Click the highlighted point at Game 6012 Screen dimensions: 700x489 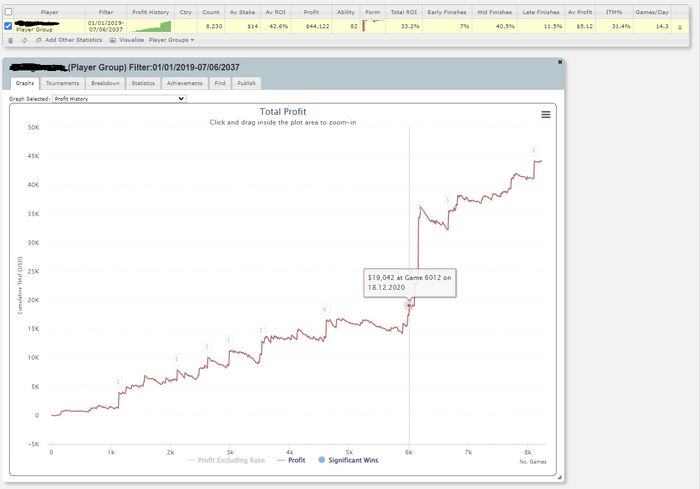(x=408, y=305)
